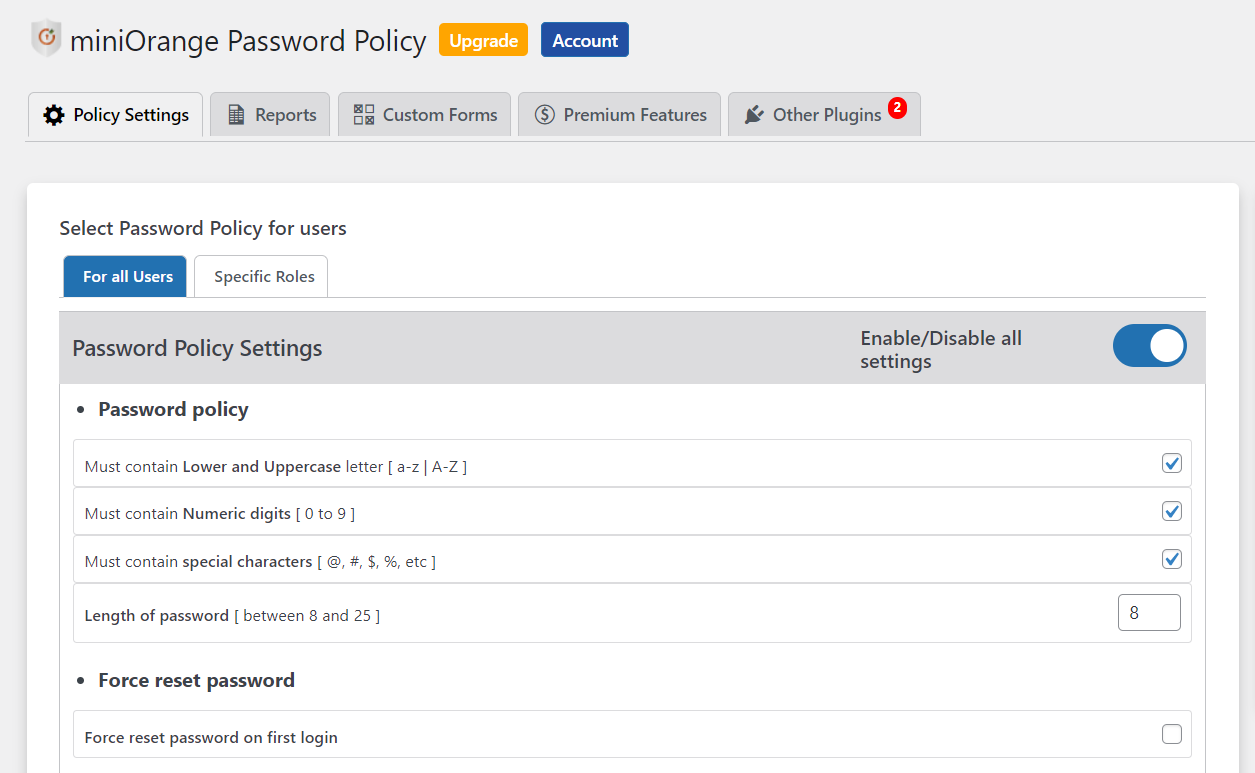Viewport: 1255px width, 773px height.
Task: Click the red notification badge showing 2
Action: [x=897, y=107]
